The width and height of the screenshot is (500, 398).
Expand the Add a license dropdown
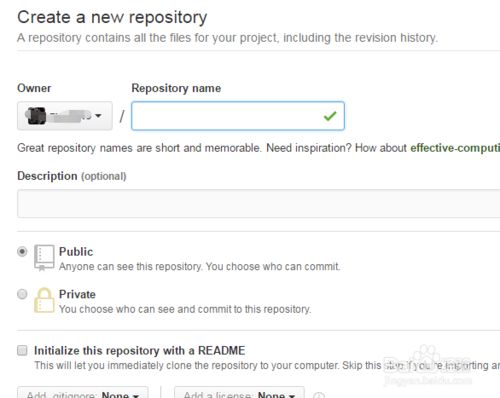[239, 393]
